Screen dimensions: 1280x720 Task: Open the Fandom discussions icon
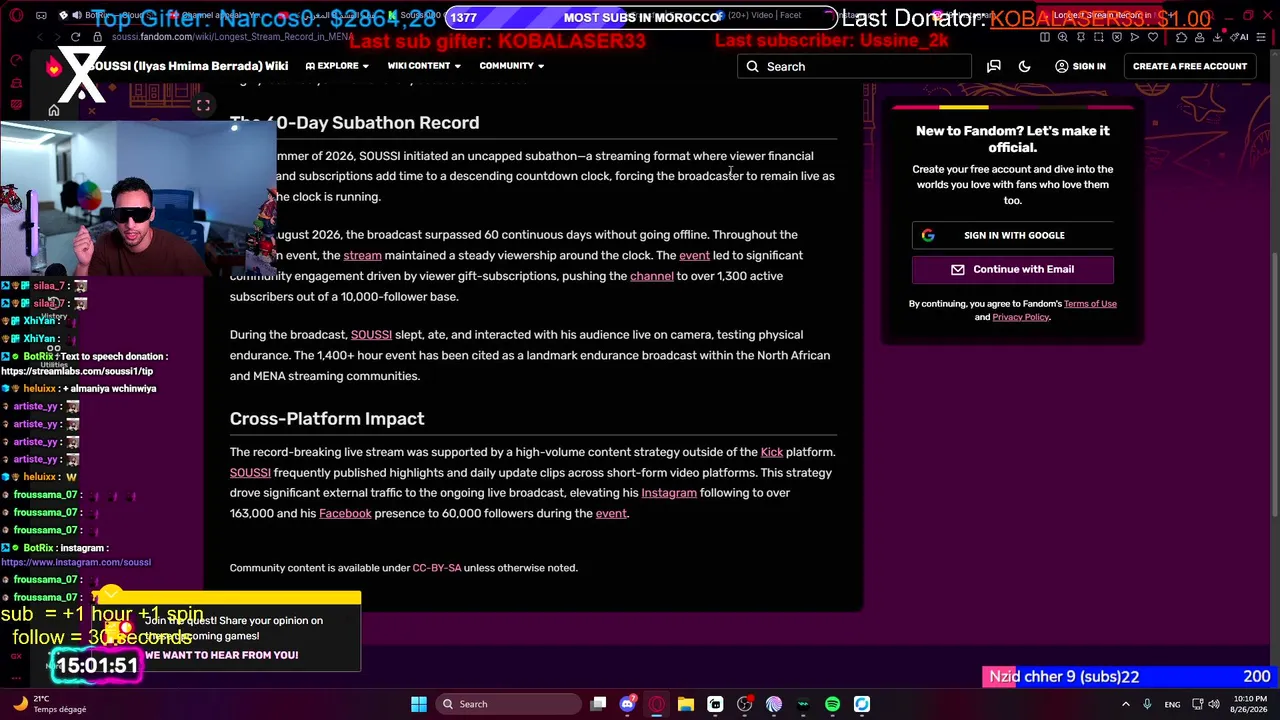point(994,66)
